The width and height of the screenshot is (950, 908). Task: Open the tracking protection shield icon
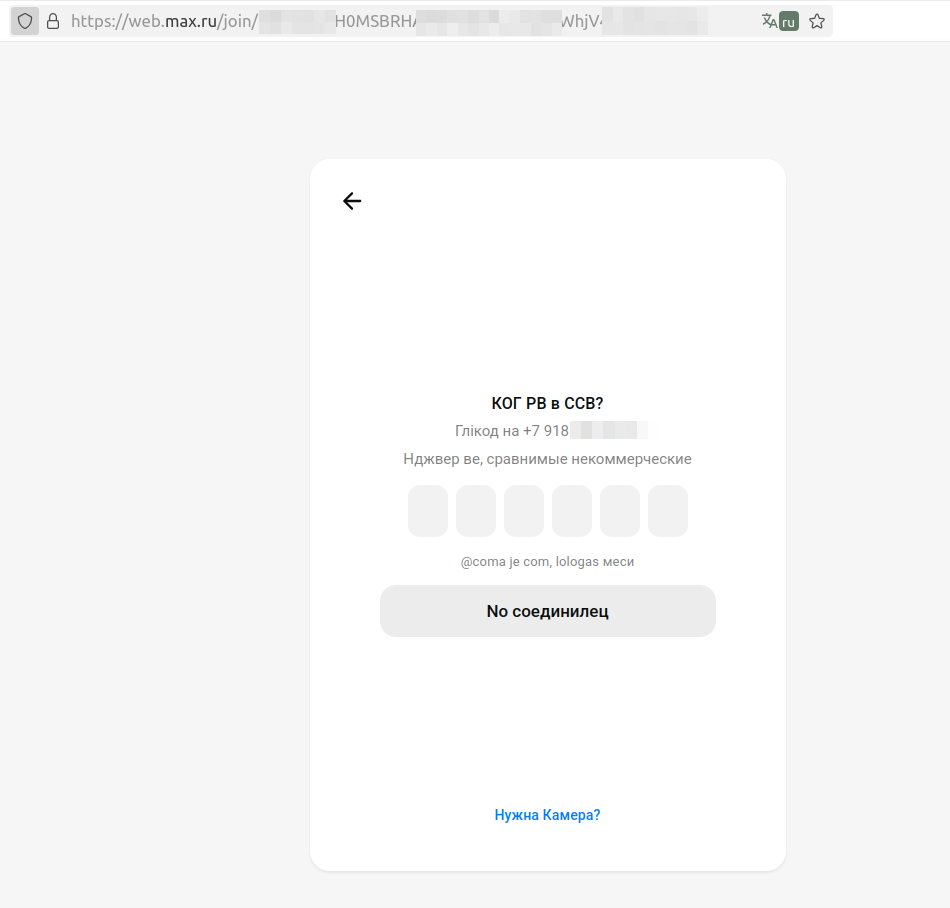(25, 21)
